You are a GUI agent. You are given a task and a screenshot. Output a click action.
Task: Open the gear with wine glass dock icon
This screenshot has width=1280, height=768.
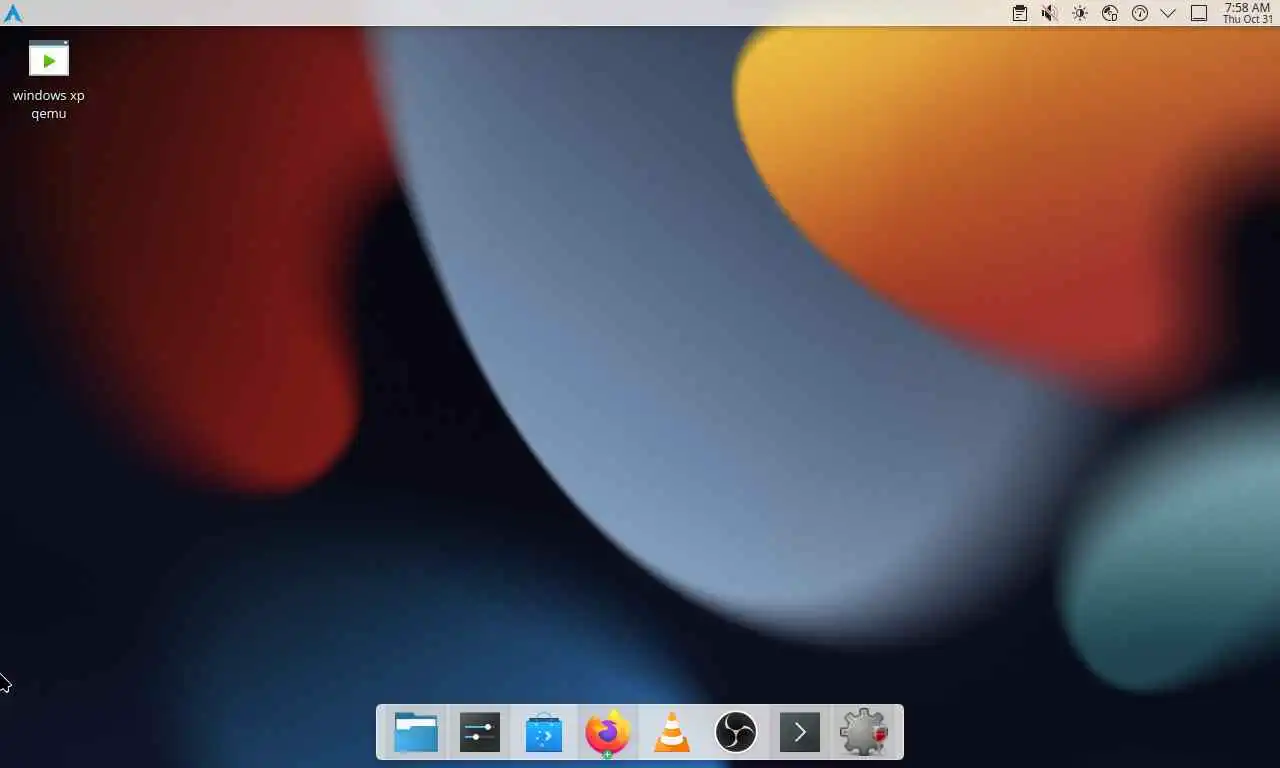(x=864, y=732)
